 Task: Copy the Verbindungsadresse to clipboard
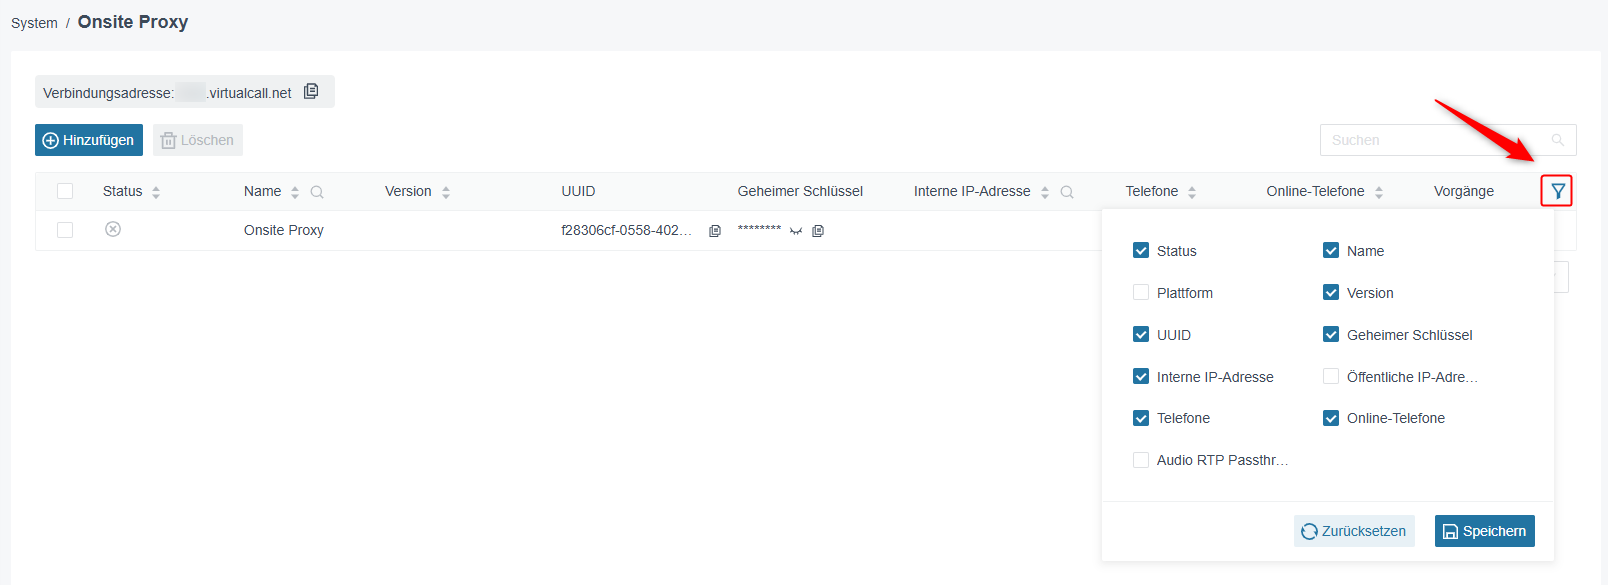click(311, 91)
